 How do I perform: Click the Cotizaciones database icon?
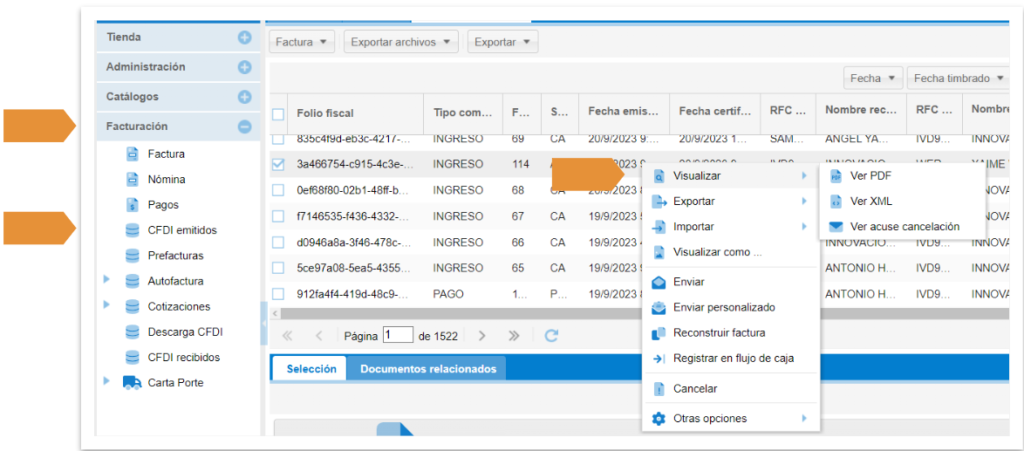[x=133, y=306]
